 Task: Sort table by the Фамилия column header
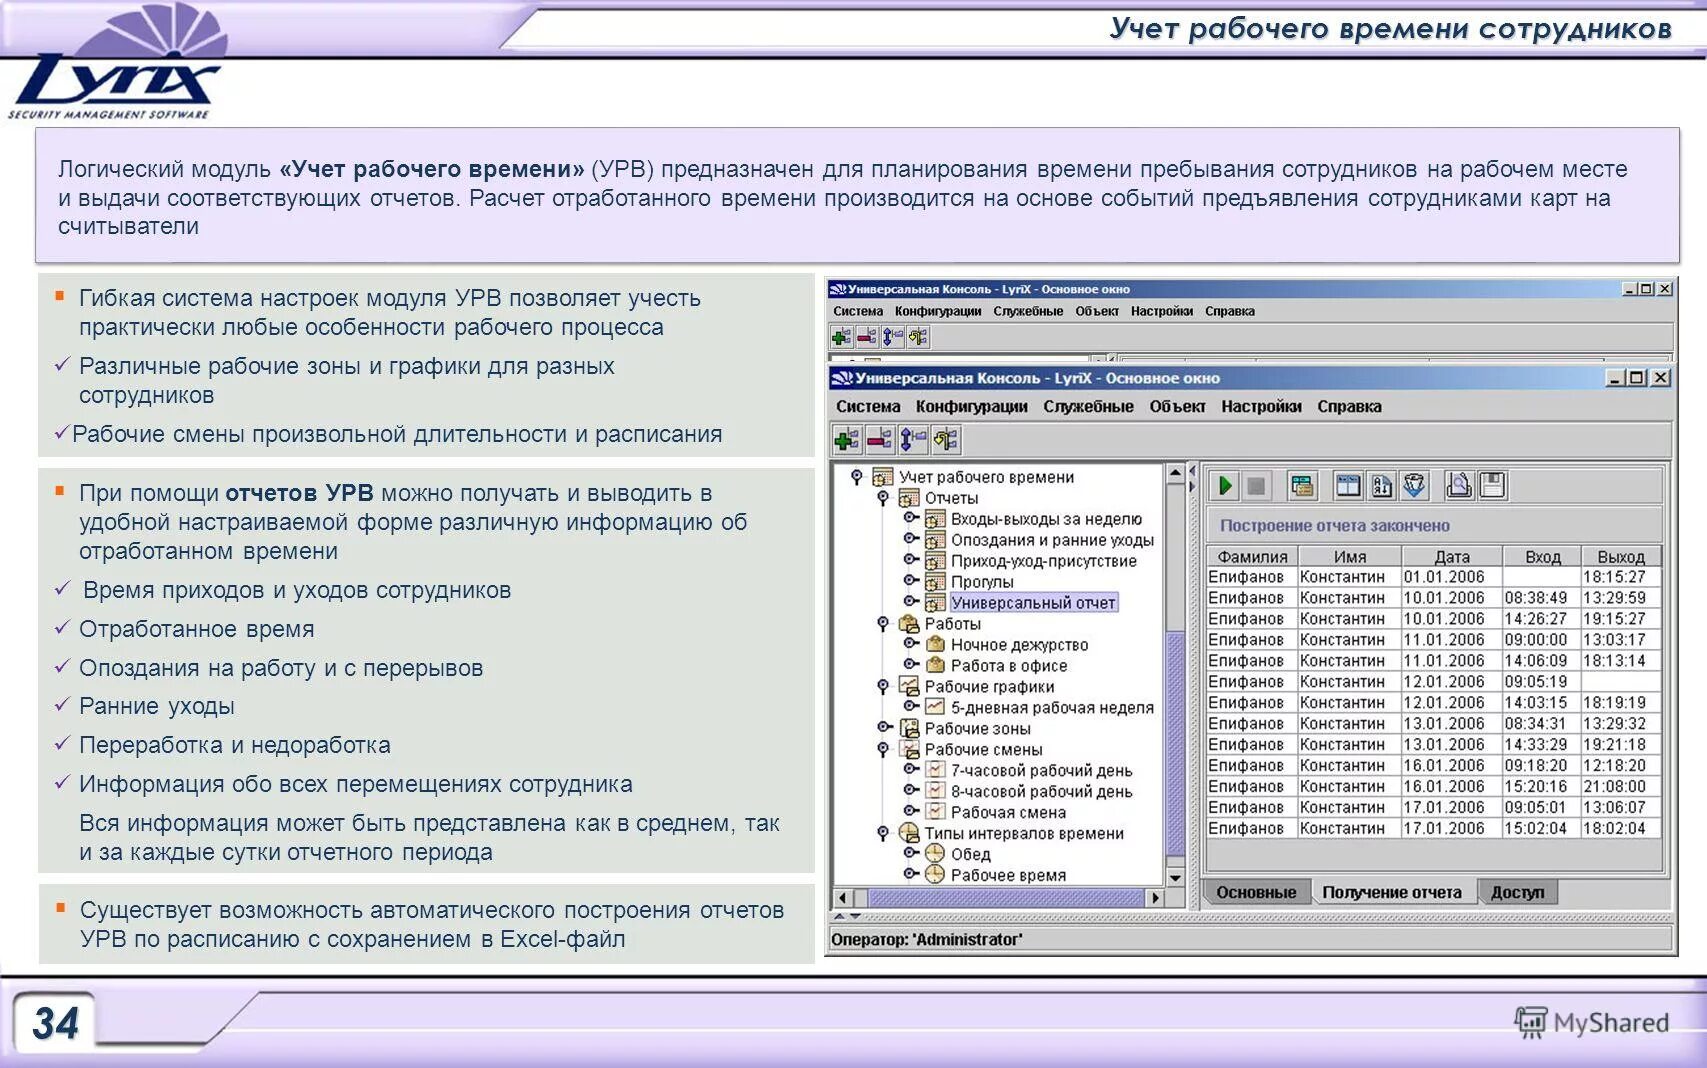tap(1252, 556)
